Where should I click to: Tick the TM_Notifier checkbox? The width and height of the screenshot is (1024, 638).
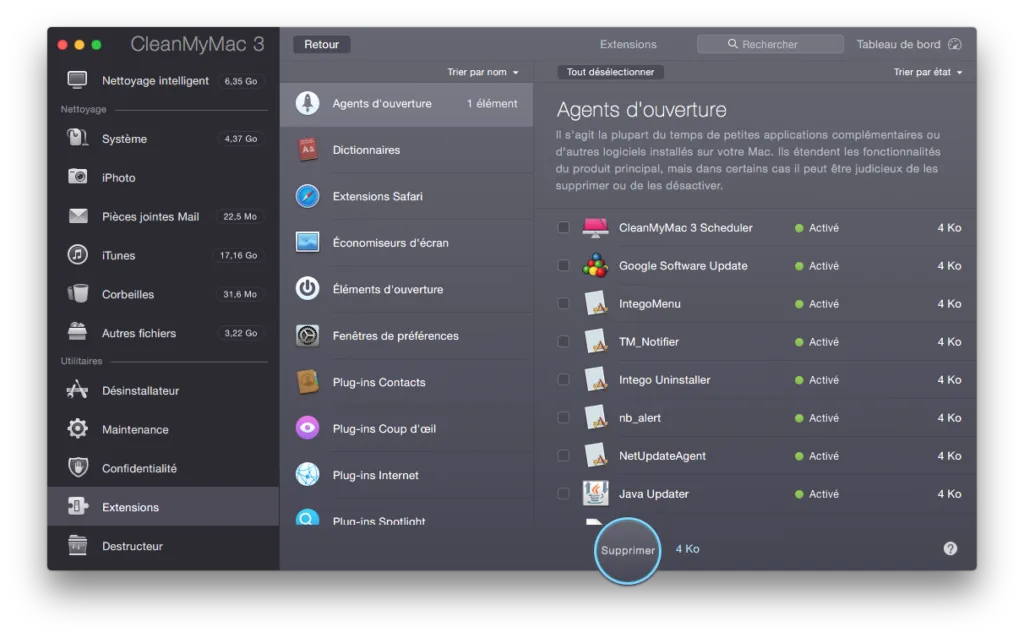[563, 341]
